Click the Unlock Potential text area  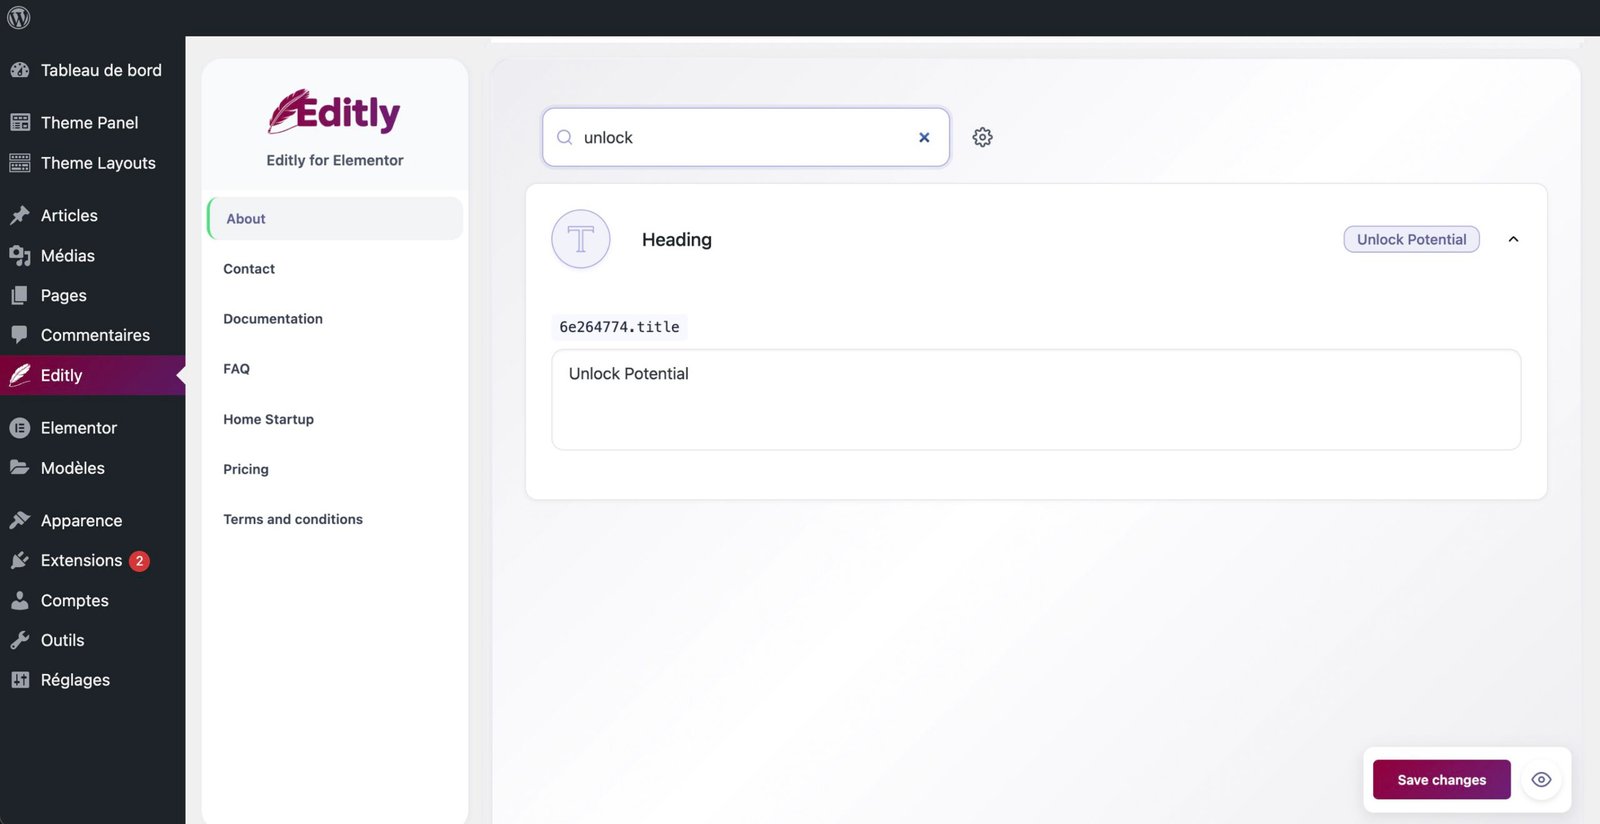point(1036,399)
